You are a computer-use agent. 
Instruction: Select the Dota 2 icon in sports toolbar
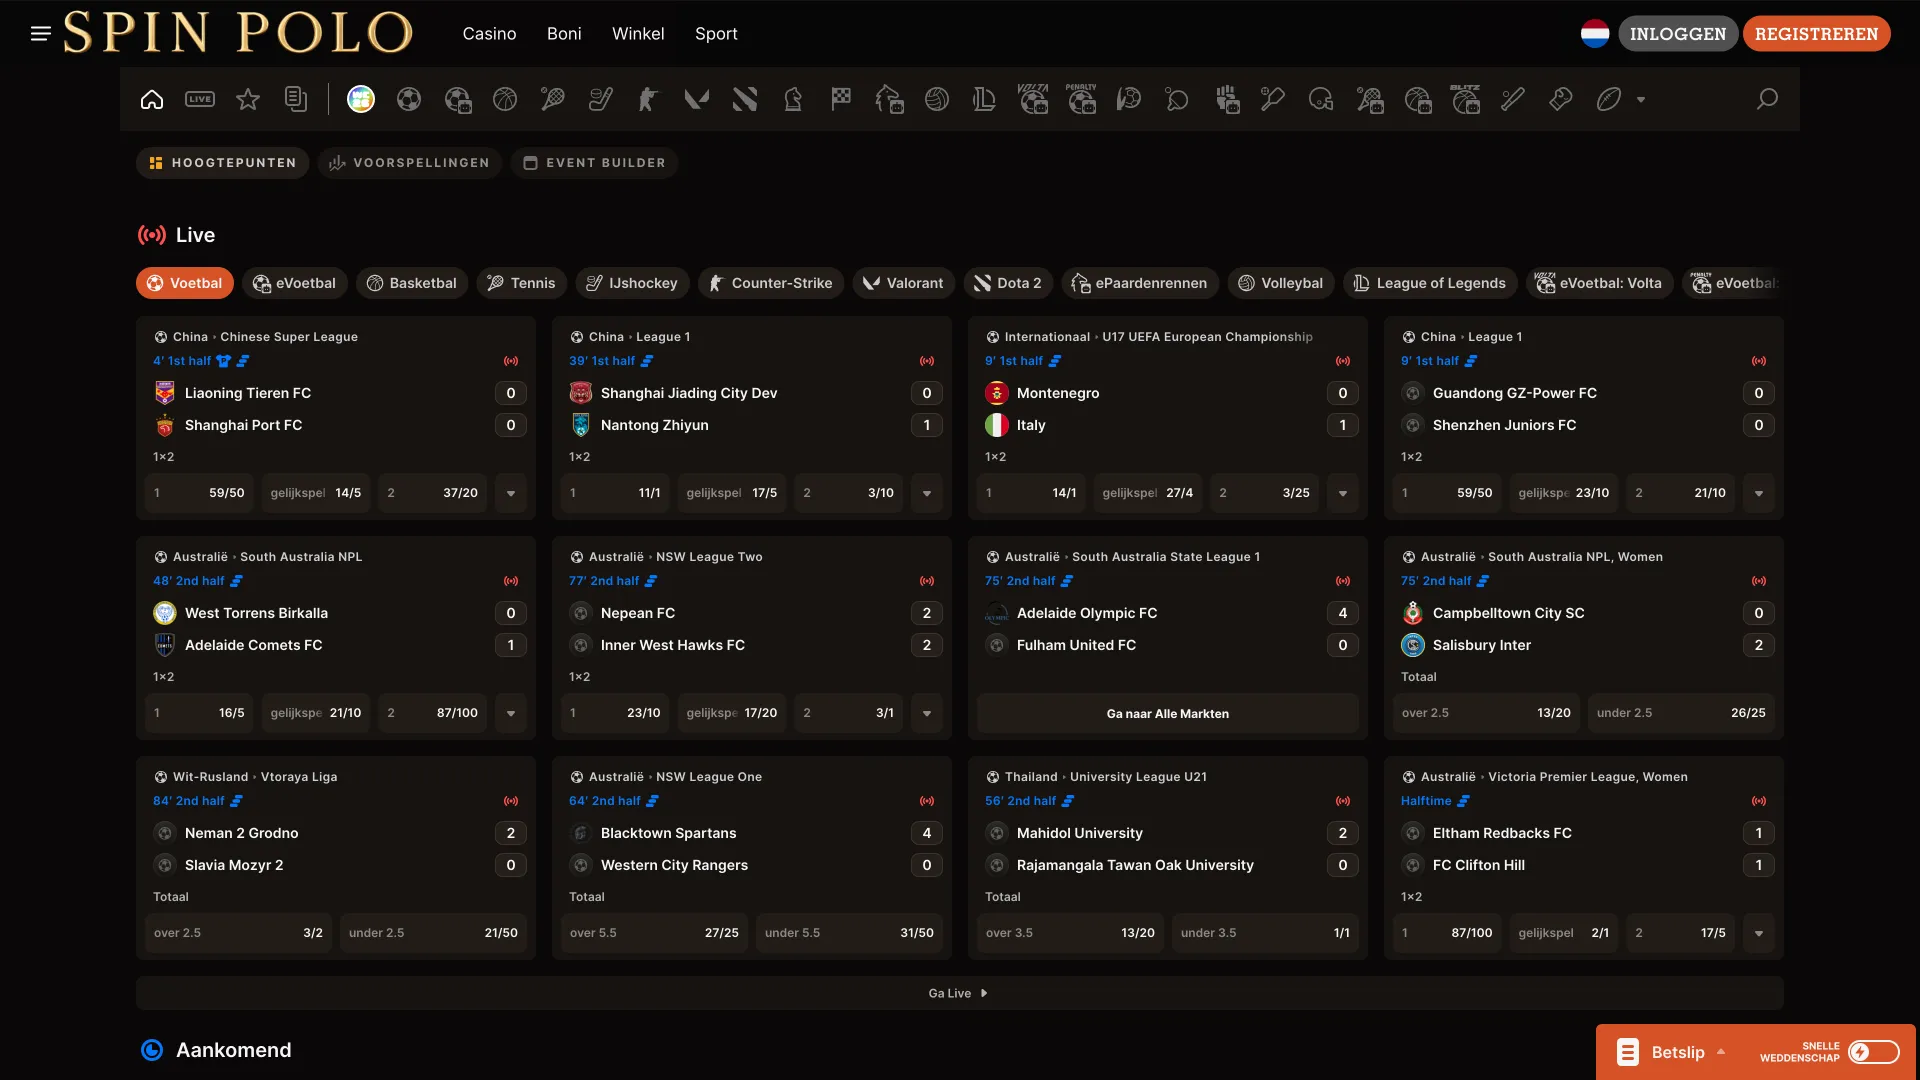(745, 99)
